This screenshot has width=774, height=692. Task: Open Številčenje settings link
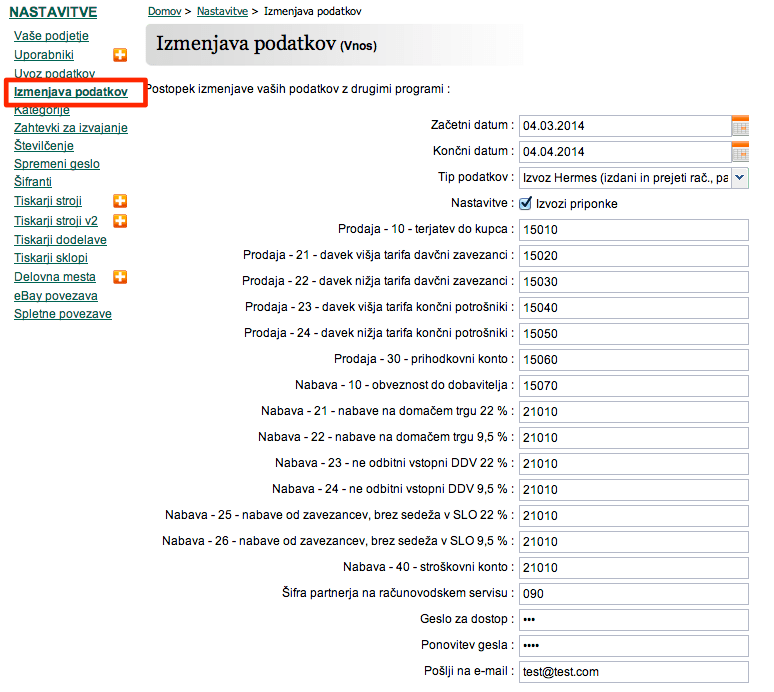(x=44, y=146)
